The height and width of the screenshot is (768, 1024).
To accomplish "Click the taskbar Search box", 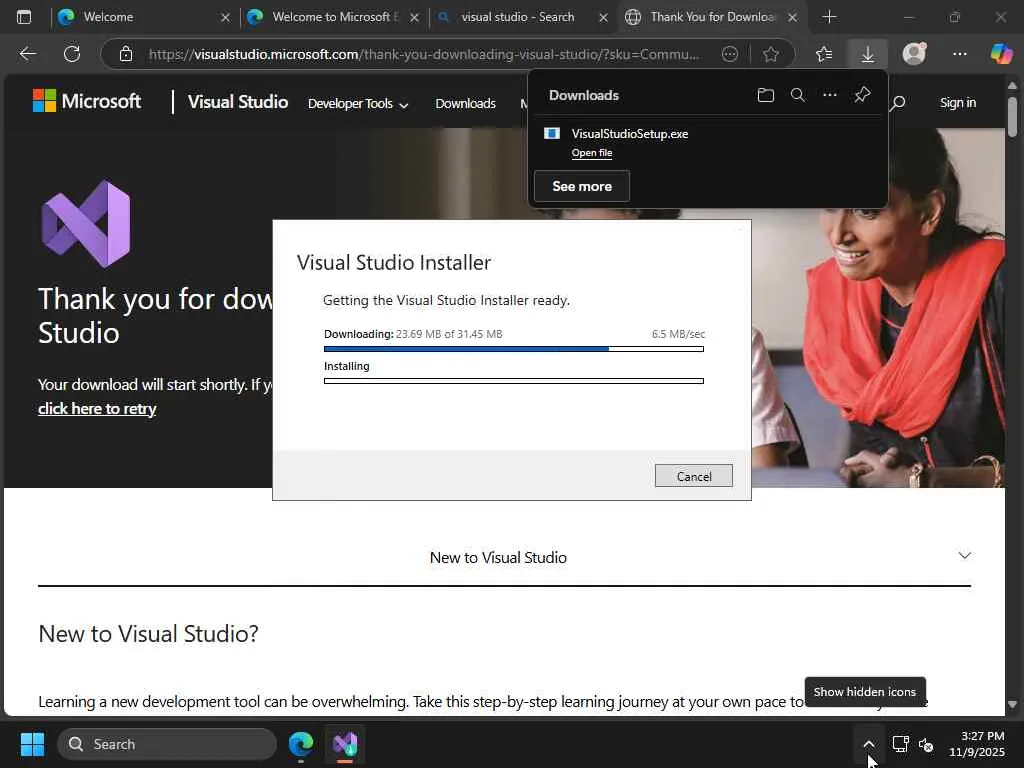I will (x=167, y=744).
